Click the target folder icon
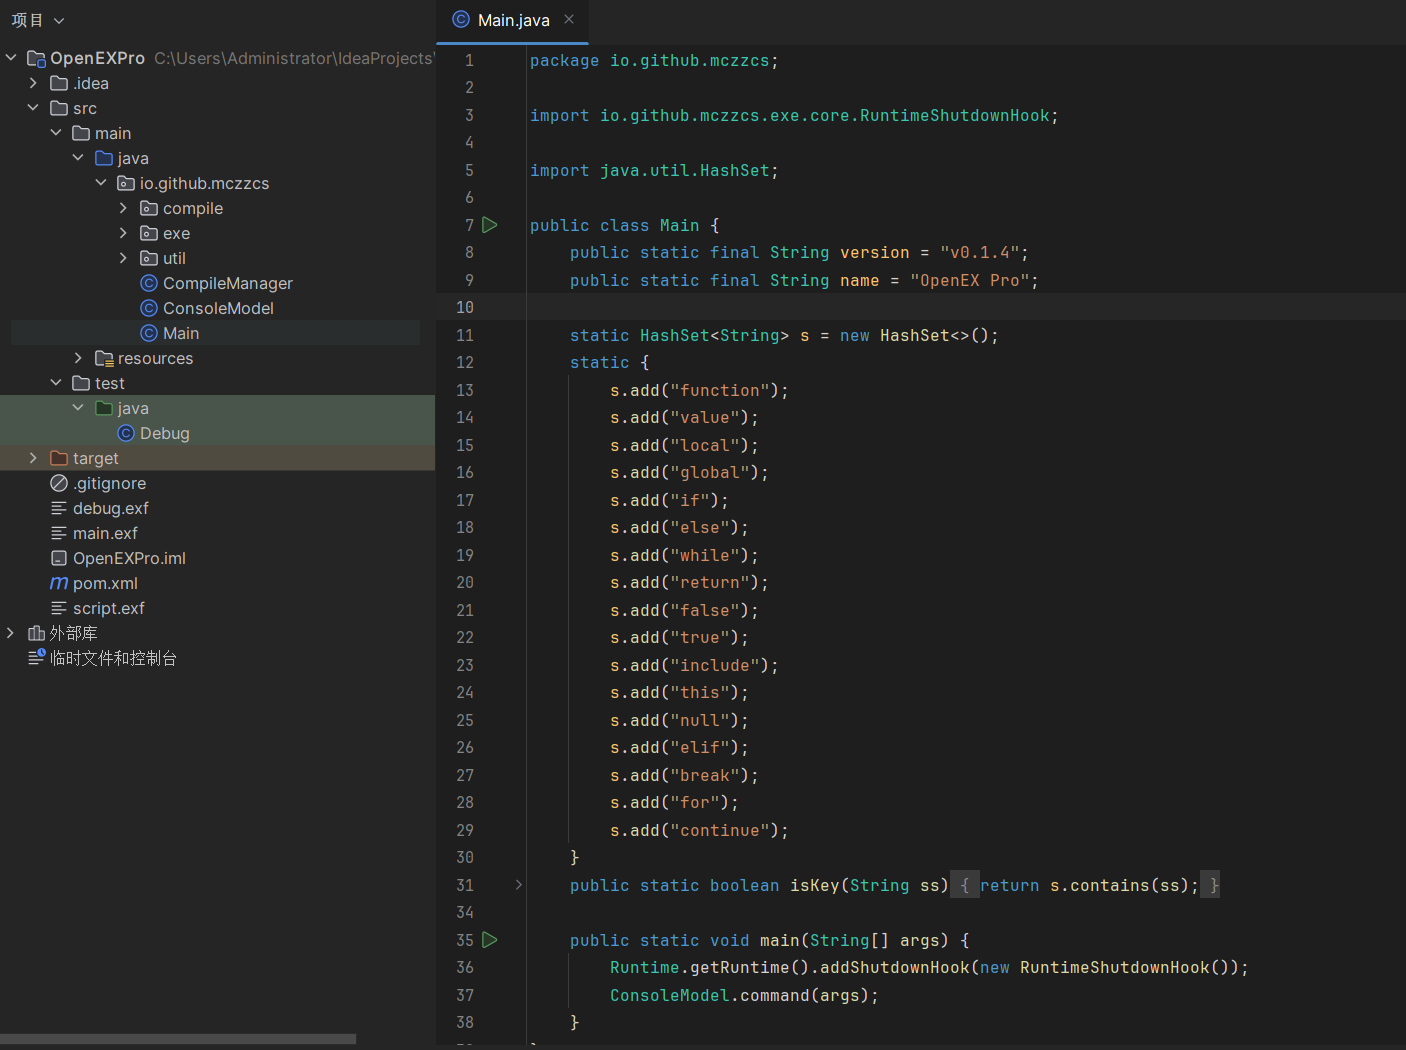 pyautogui.click(x=59, y=458)
